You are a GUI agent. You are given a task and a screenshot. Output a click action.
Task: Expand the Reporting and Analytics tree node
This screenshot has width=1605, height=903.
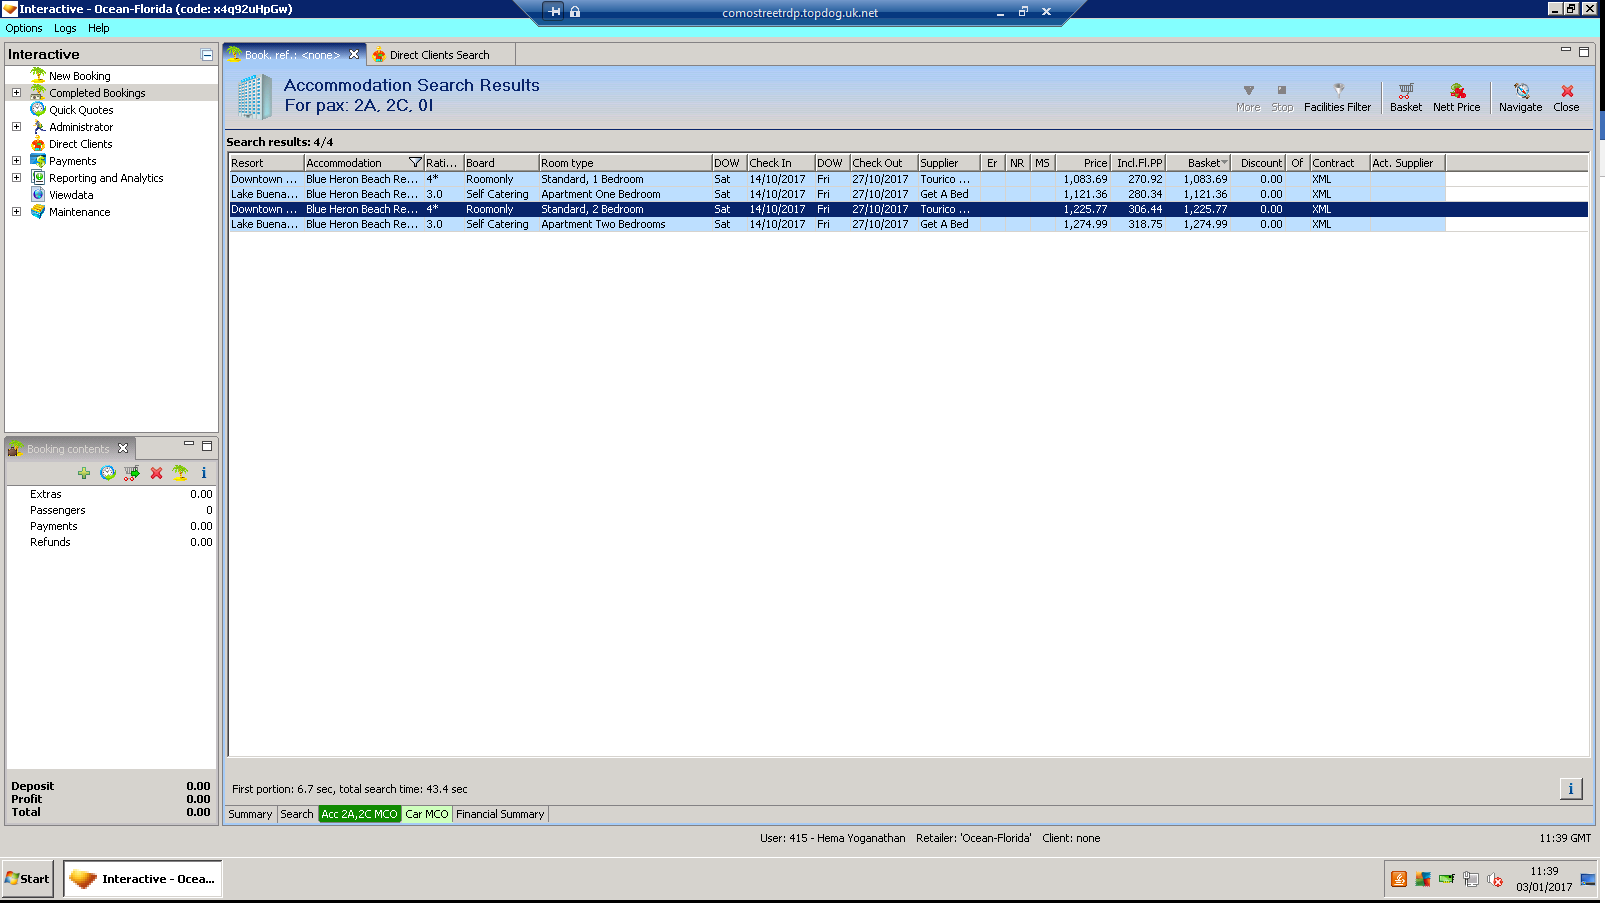16,178
